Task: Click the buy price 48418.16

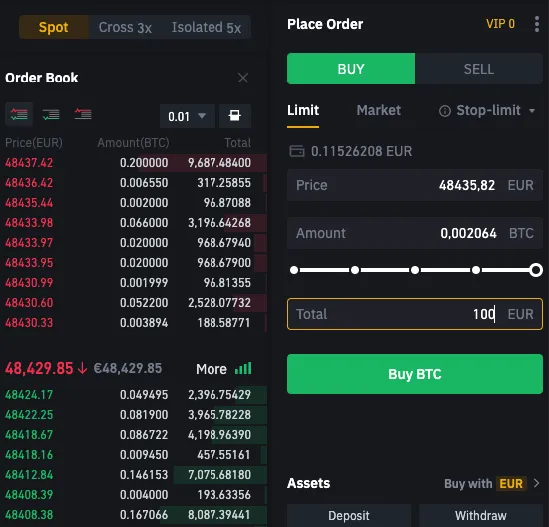Action: click(x=29, y=455)
